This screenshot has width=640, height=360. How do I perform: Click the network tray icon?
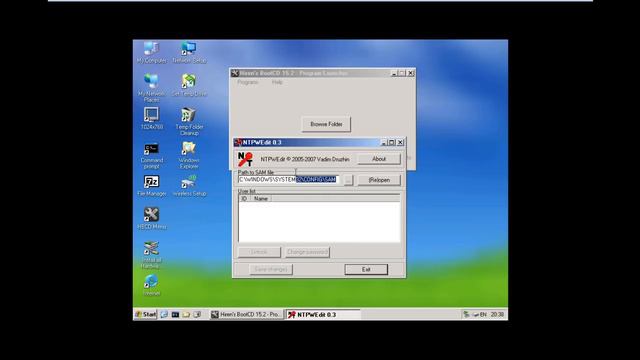pyautogui.click(x=466, y=314)
